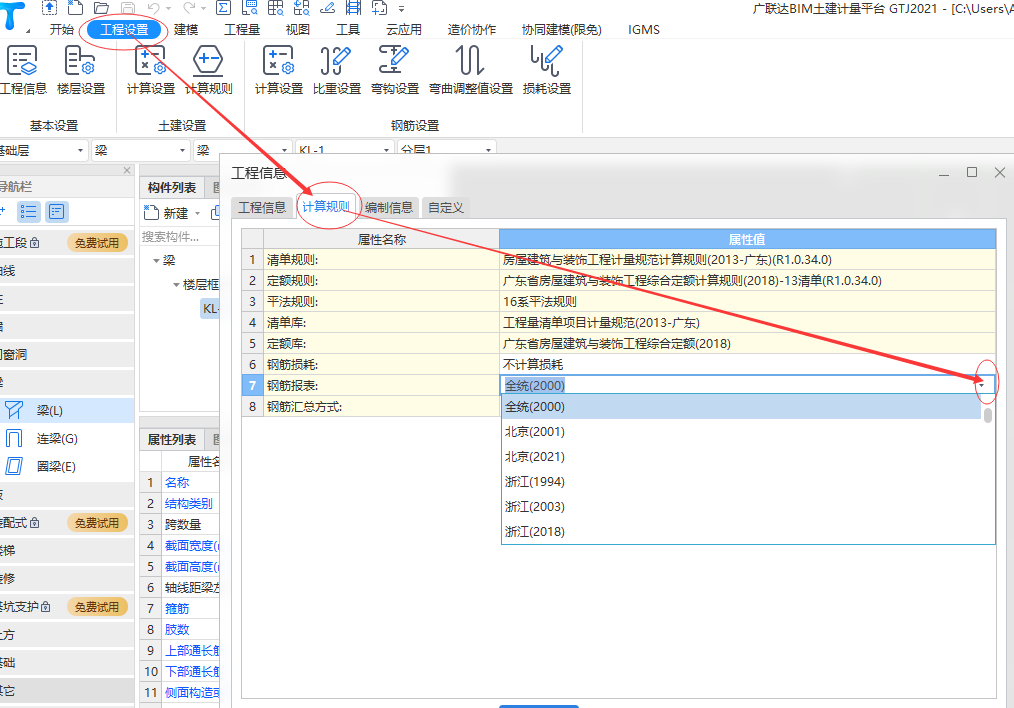Click the pen edit icon in quick access bar
Image resolution: width=1014 pixels, height=708 pixels.
[328, 8]
